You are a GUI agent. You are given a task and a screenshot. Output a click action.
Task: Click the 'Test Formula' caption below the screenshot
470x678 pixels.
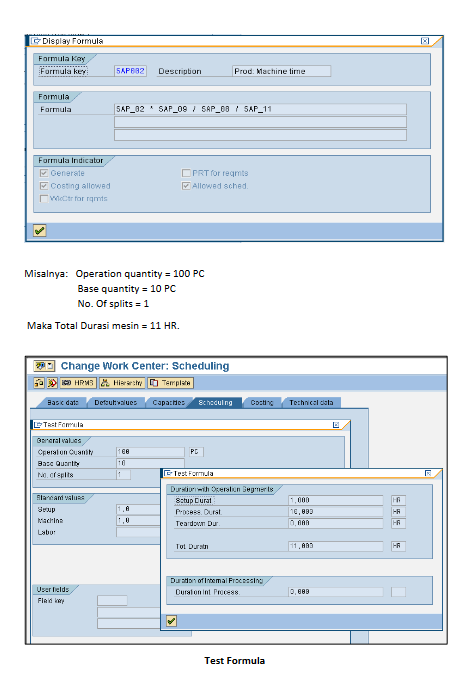coord(235,661)
